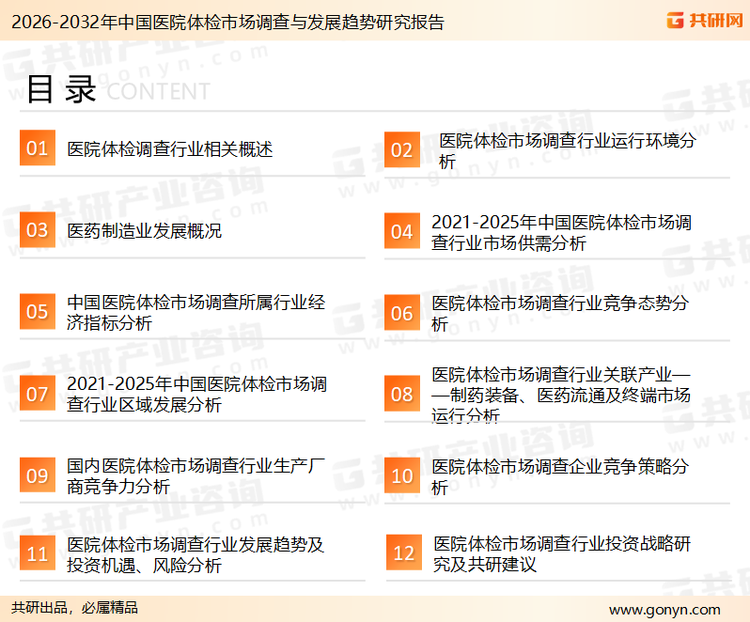750x622 pixels.
Task: Click the orange 08 number badge
Action: tap(402, 394)
